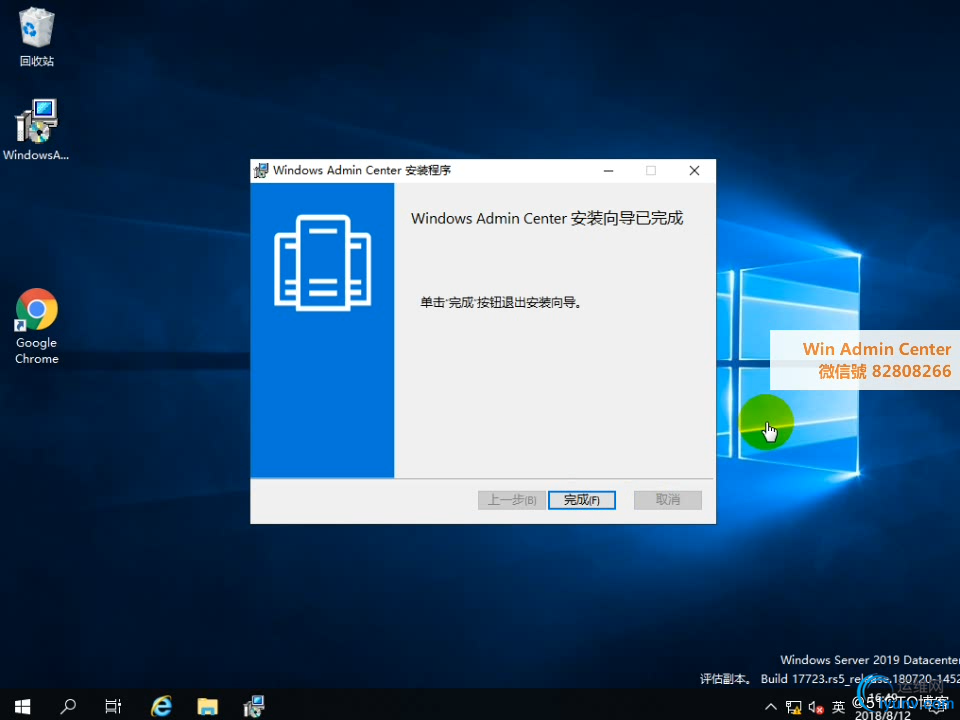Click the window title 'Windows Admin Center 安装程序'

[x=362, y=170]
